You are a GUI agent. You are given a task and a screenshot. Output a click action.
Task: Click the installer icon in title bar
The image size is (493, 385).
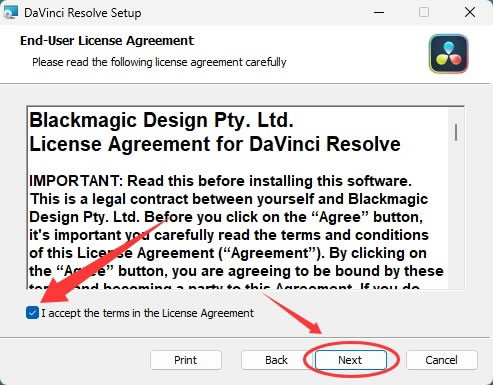(x=10, y=13)
